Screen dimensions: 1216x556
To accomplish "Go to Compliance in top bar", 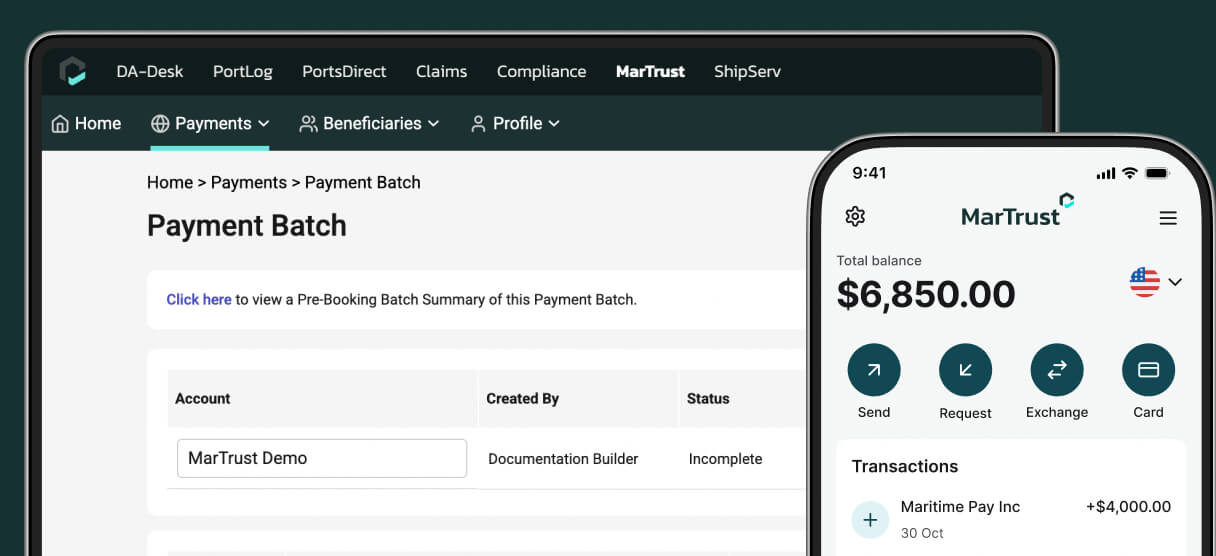I will pos(541,72).
